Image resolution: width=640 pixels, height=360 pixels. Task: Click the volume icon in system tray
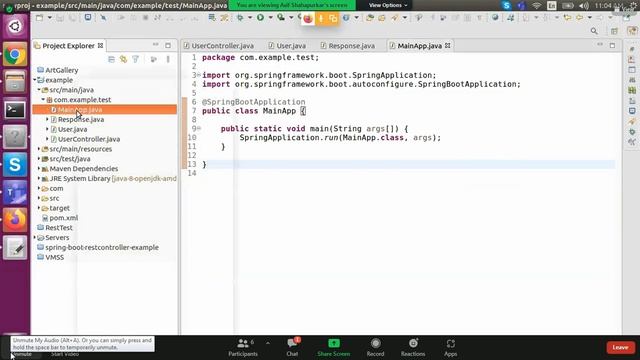tap(584, 6)
